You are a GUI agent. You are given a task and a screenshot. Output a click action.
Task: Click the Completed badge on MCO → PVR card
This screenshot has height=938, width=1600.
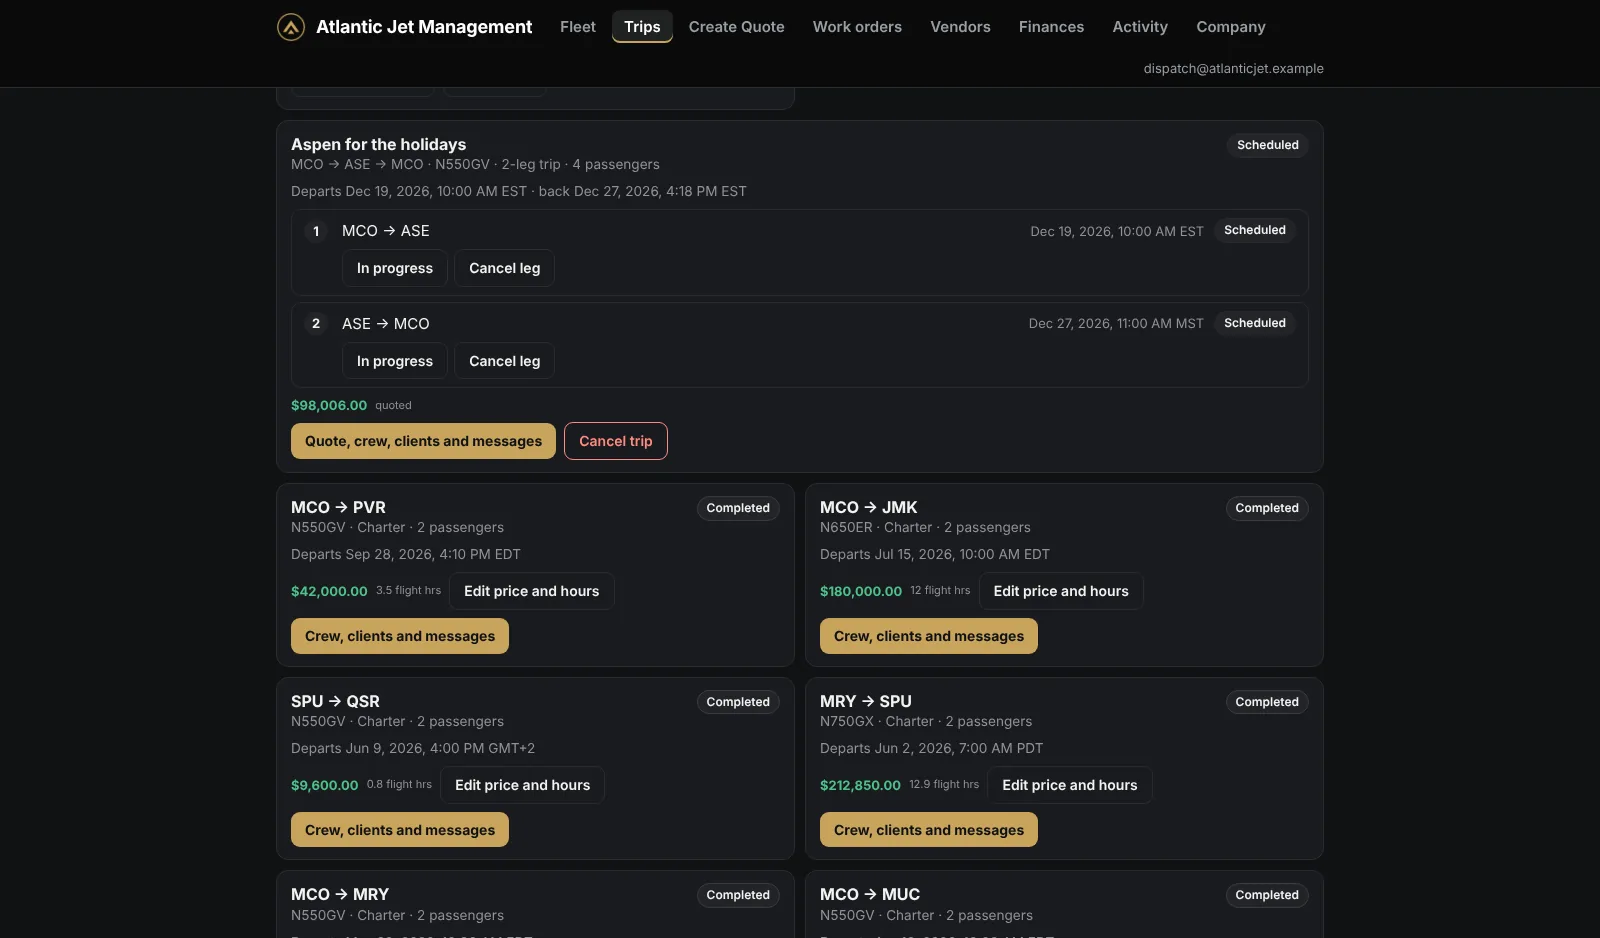coord(738,508)
